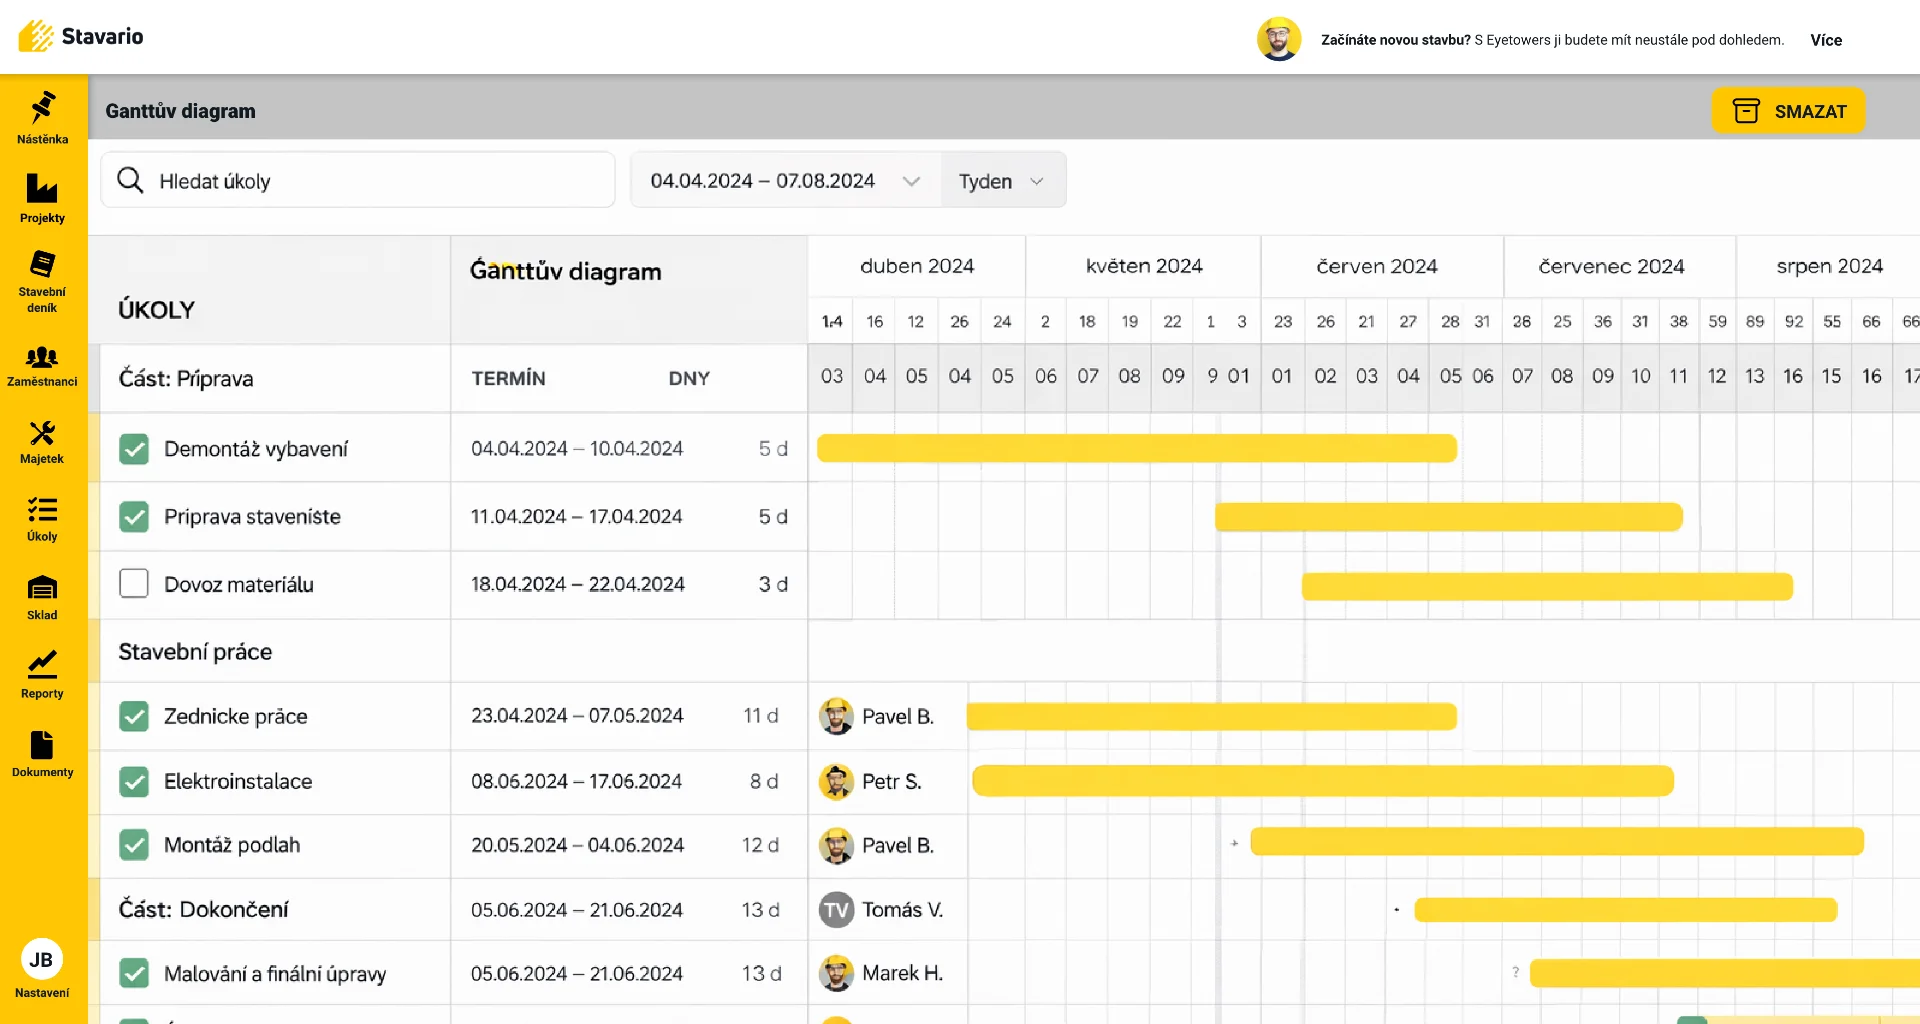Screen dimensions: 1920x1024
Task: Select the Montáž podlah Gantt bar
Action: pyautogui.click(x=1558, y=841)
